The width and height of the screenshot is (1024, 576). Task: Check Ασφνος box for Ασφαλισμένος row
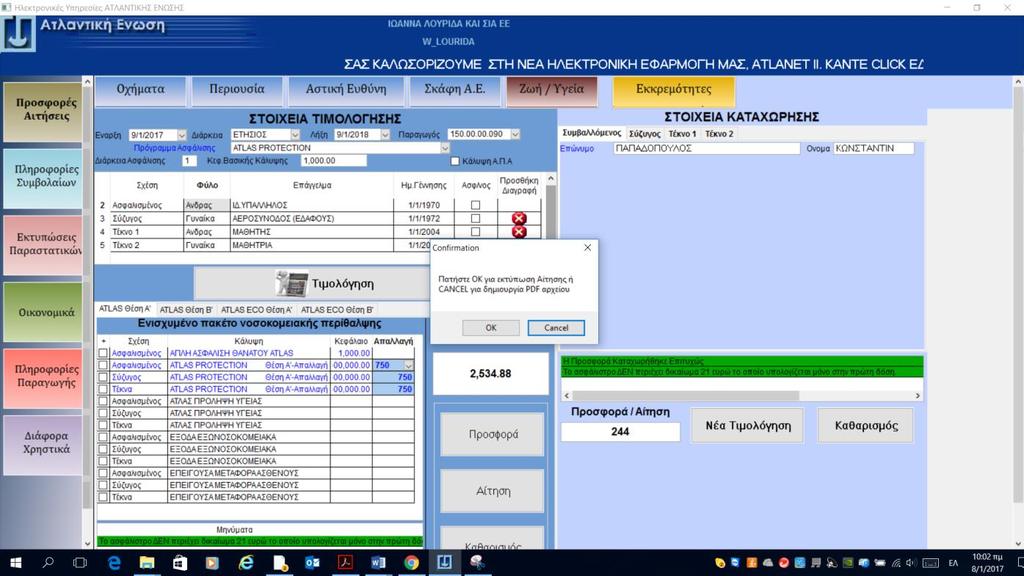click(475, 205)
